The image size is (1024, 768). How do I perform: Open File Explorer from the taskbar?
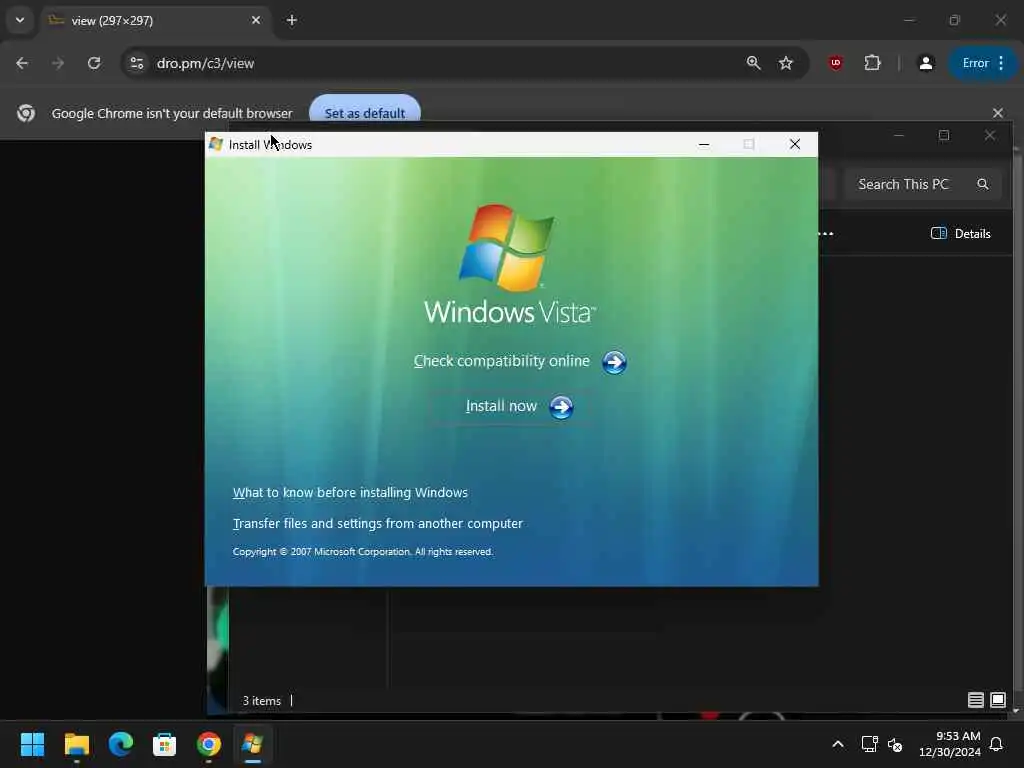[76, 744]
